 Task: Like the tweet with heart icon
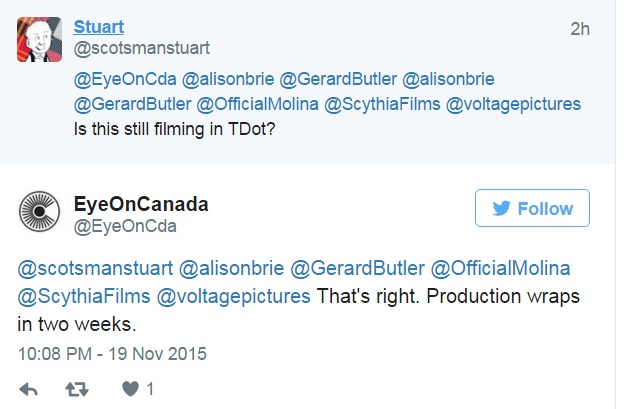pos(129,388)
